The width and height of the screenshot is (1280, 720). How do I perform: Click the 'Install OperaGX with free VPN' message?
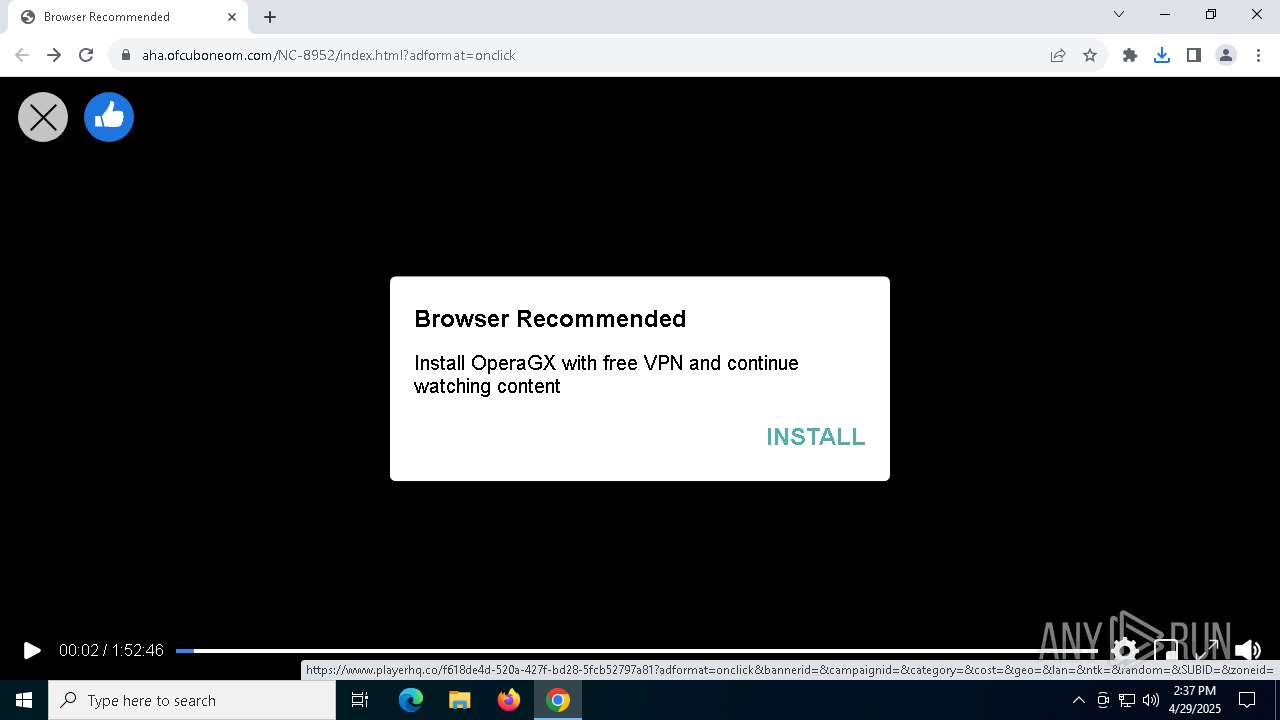606,375
